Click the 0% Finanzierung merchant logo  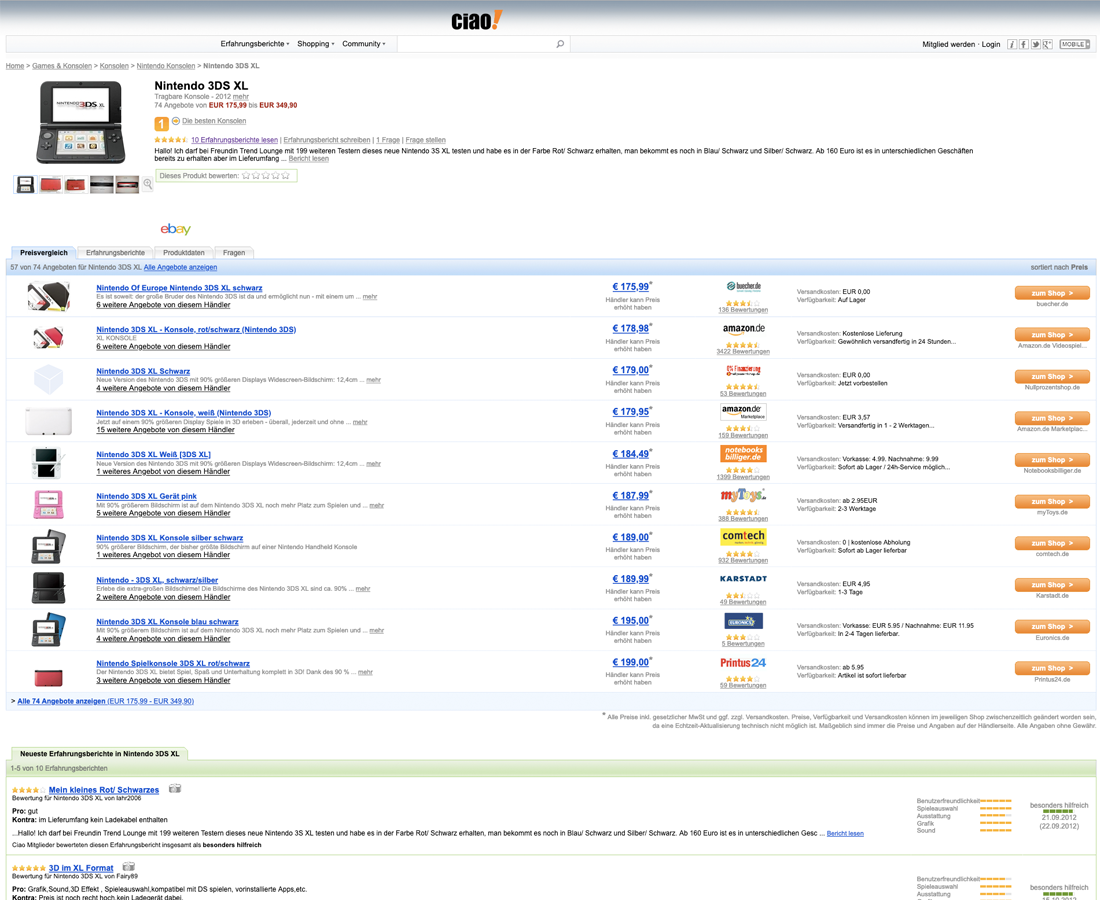click(744, 370)
